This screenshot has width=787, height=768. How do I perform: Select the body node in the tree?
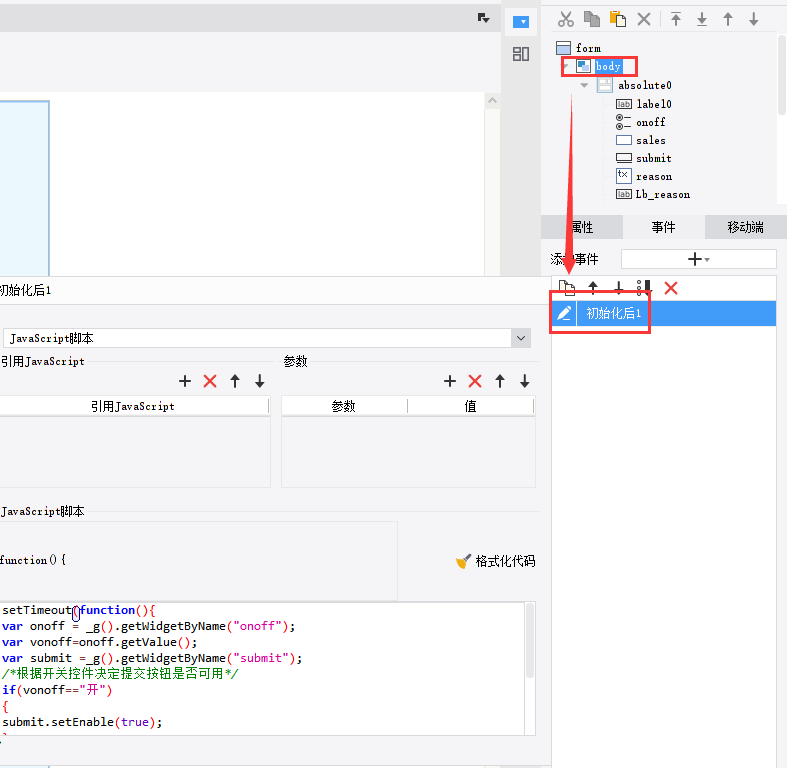(x=608, y=66)
